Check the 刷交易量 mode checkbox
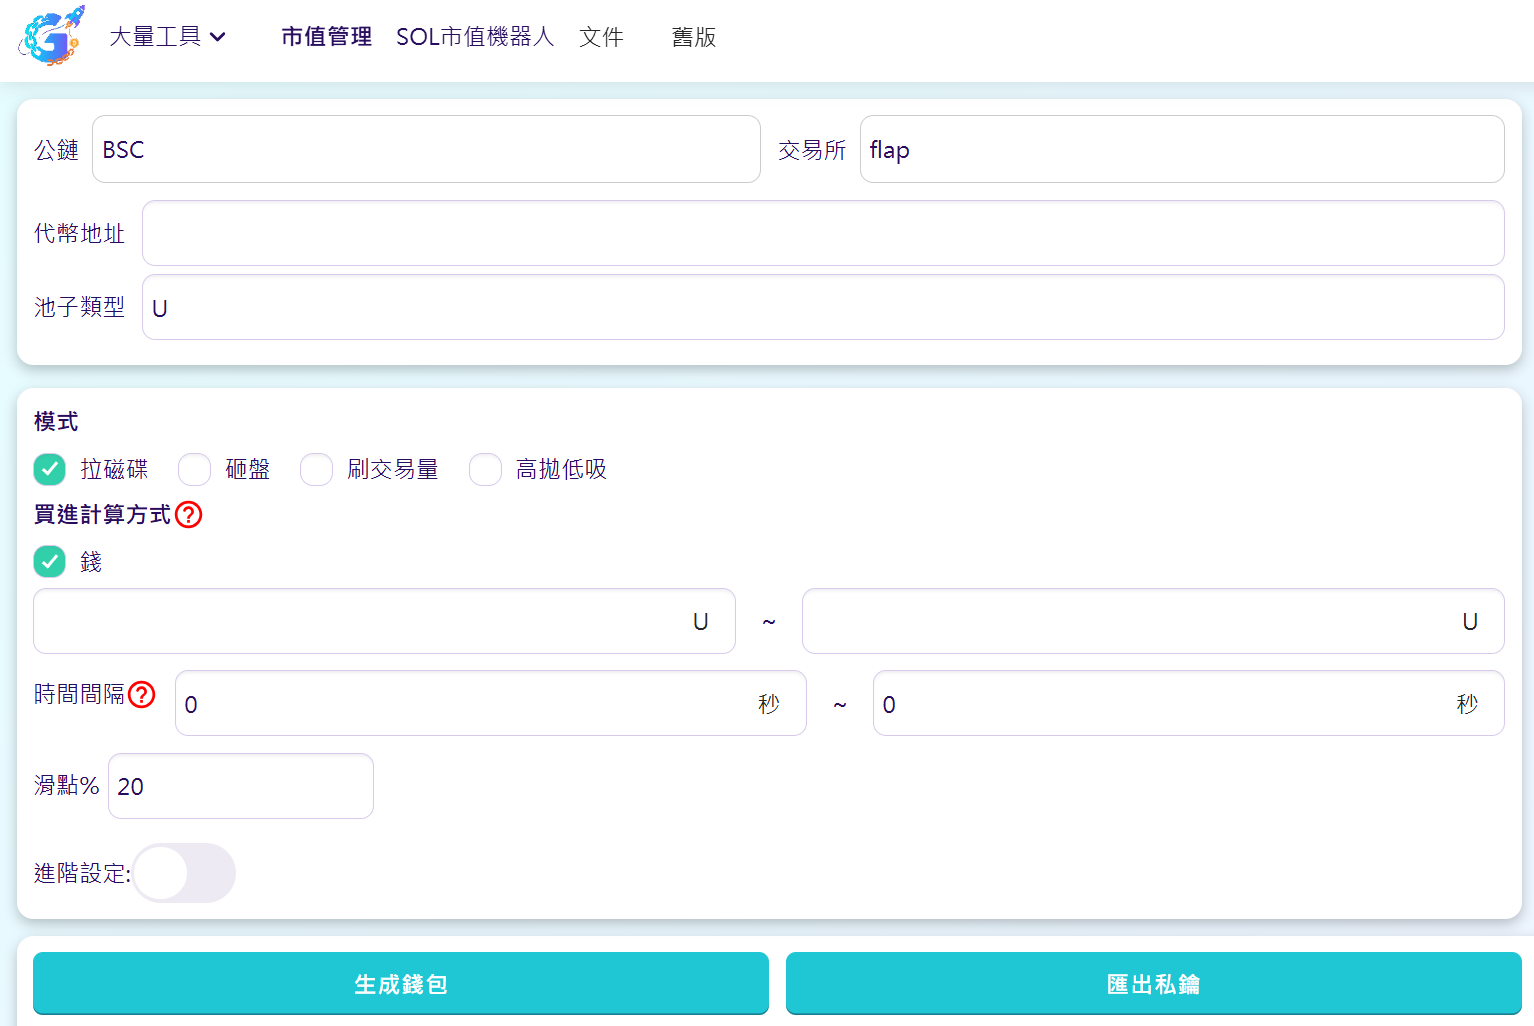 pyautogui.click(x=317, y=469)
